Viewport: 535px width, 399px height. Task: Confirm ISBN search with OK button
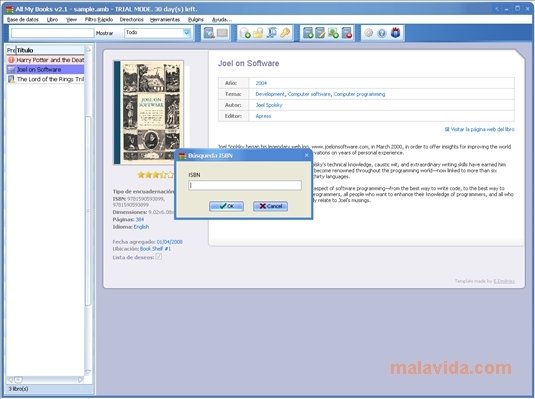(x=226, y=206)
